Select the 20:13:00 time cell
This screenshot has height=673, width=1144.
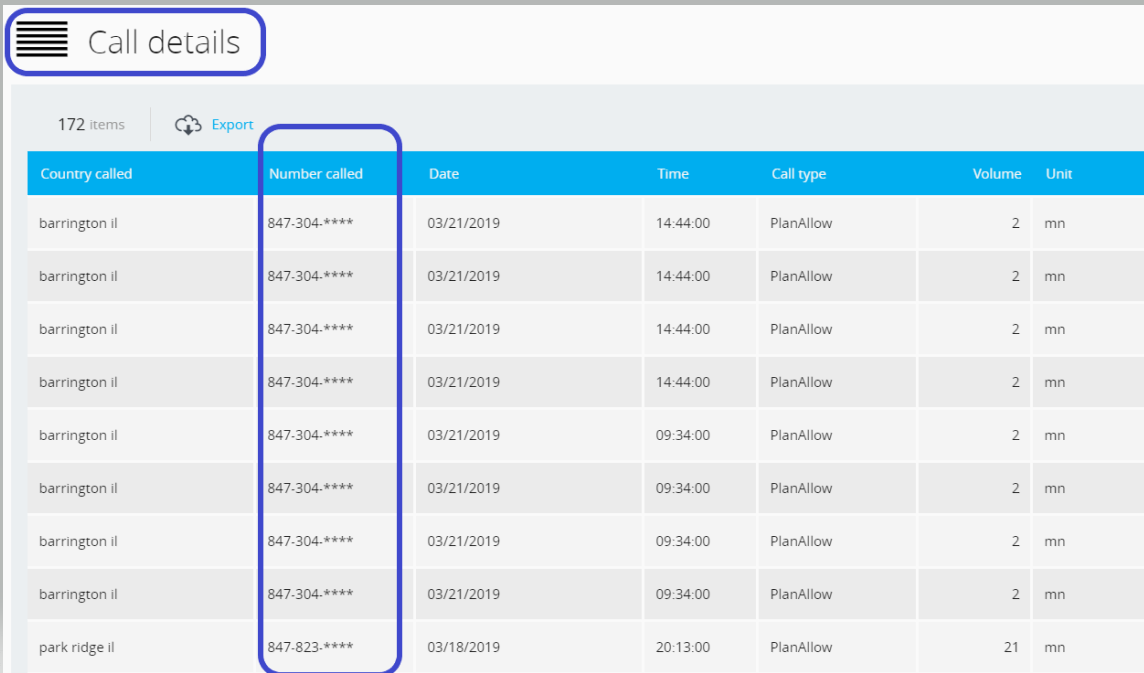(x=683, y=647)
